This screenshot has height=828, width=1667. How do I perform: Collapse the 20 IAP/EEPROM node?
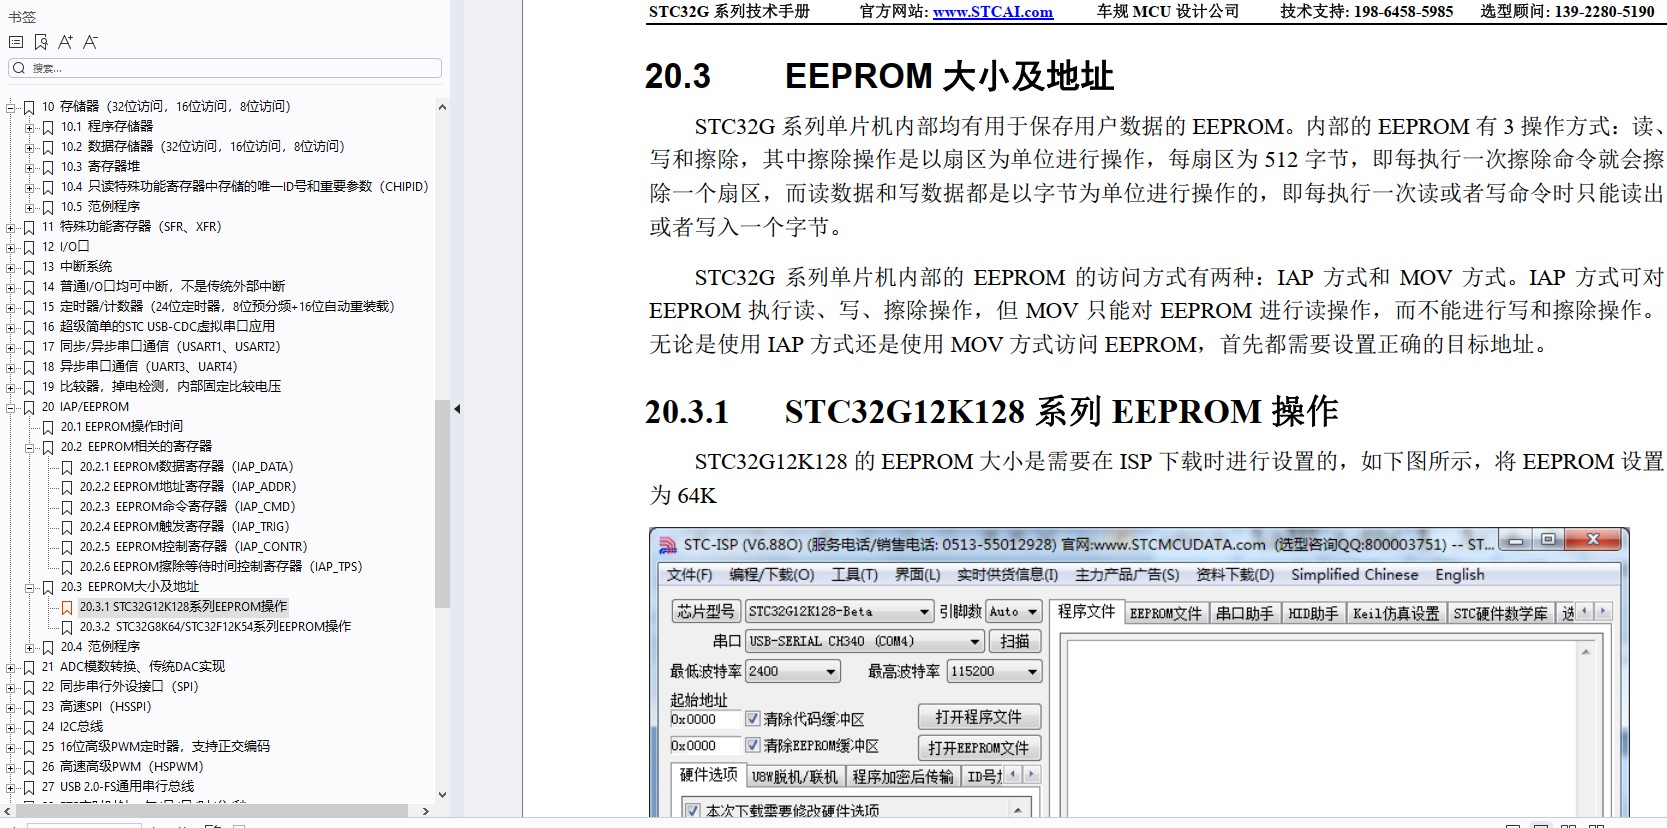(12, 407)
